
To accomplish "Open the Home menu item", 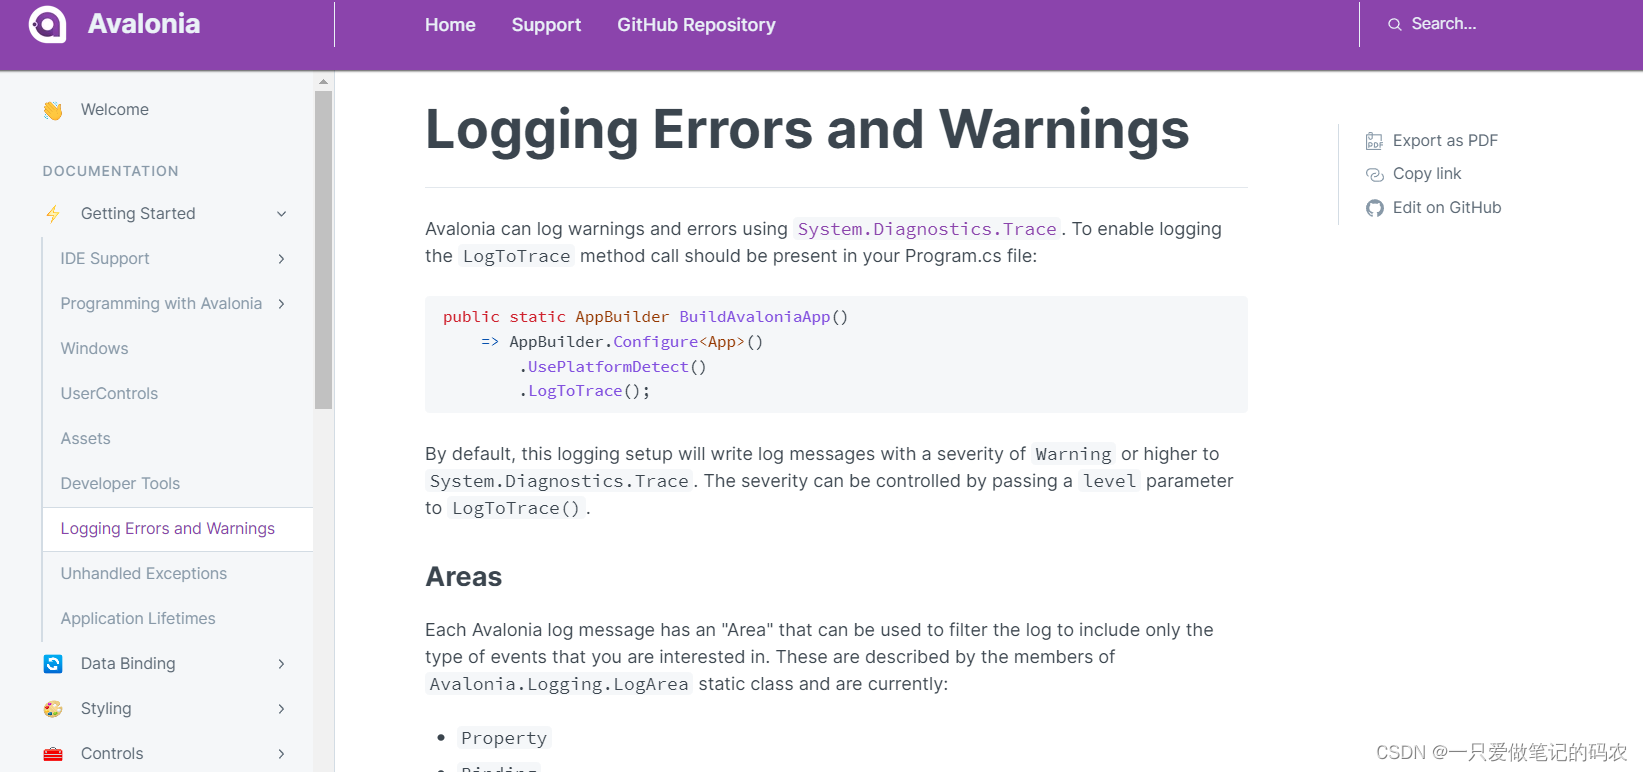I will 450,25.
